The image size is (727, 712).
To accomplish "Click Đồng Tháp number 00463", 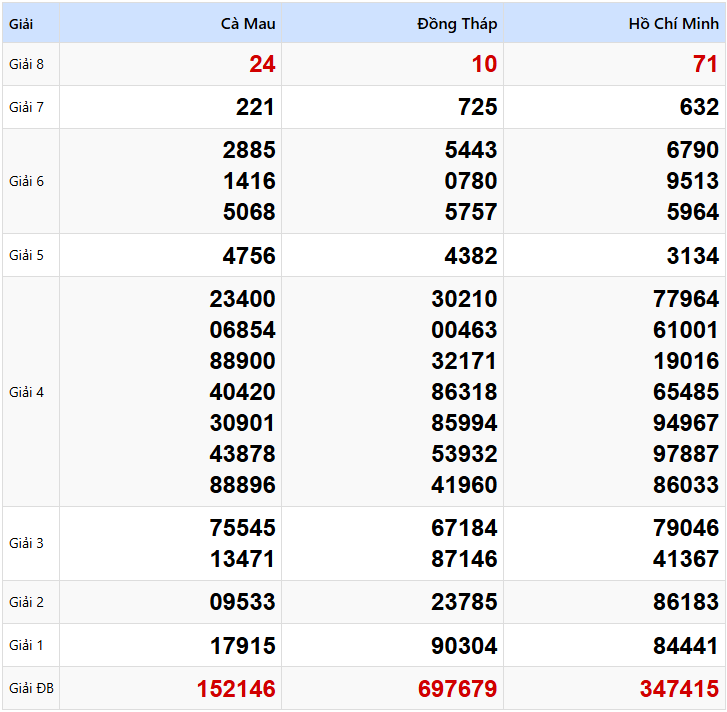I will [x=464, y=330].
